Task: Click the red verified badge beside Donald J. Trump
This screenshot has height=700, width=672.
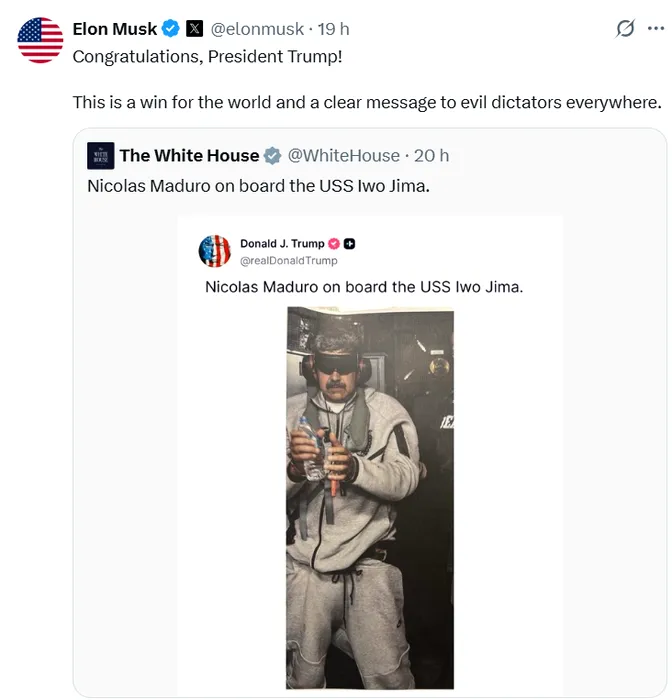Action: coord(334,244)
